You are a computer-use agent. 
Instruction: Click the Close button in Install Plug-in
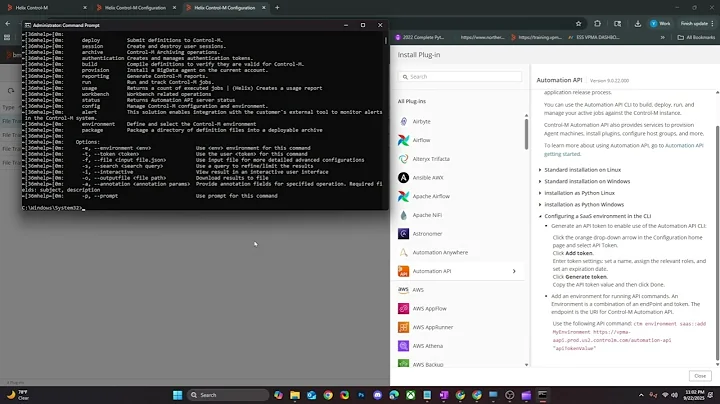[x=700, y=376]
